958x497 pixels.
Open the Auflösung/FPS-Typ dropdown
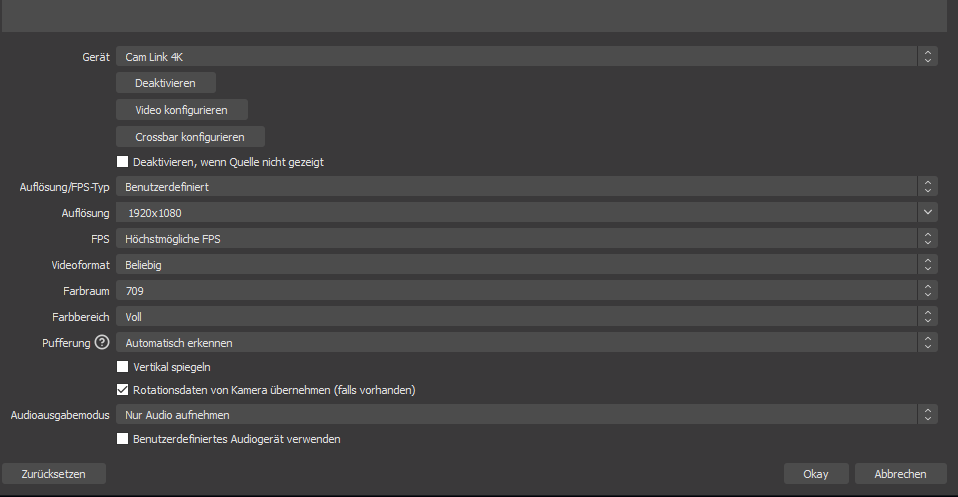(x=526, y=187)
